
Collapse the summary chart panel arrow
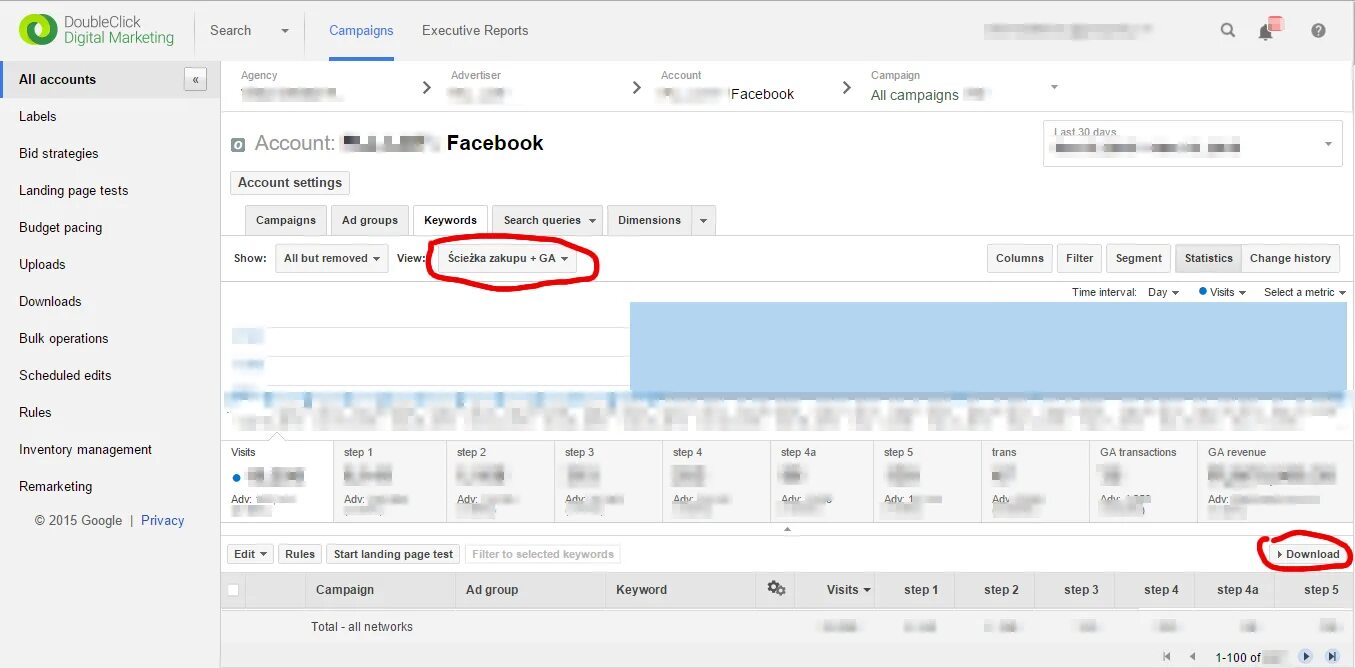787,529
